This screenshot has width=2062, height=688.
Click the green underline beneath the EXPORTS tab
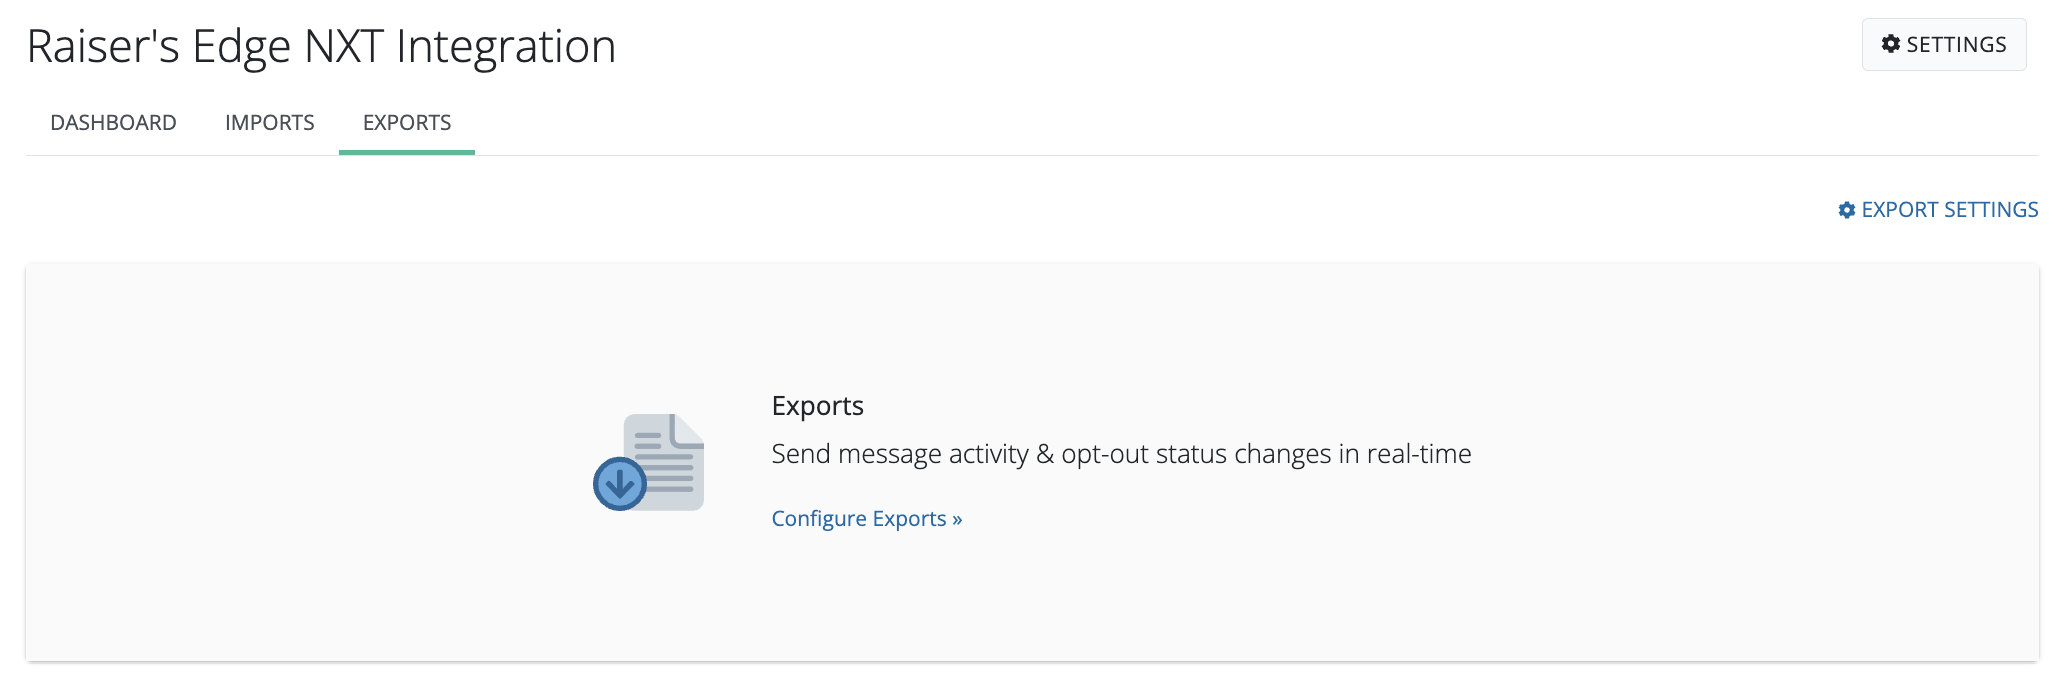[x=407, y=152]
